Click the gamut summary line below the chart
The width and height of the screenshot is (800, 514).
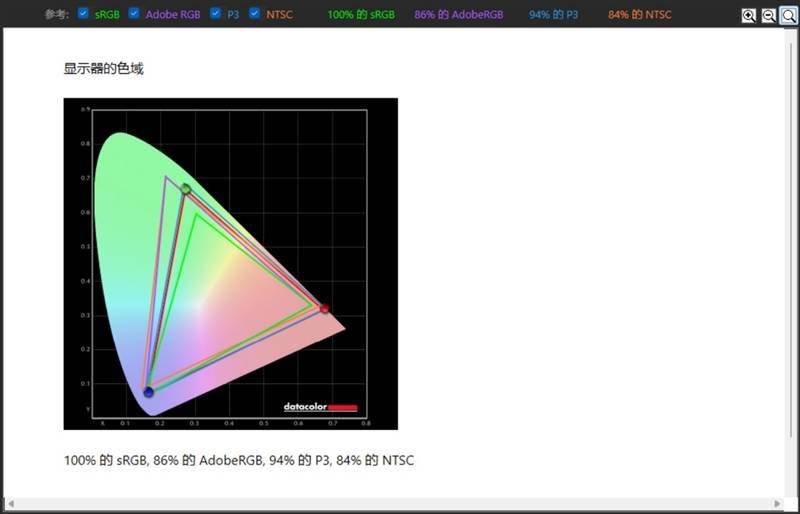click(239, 460)
